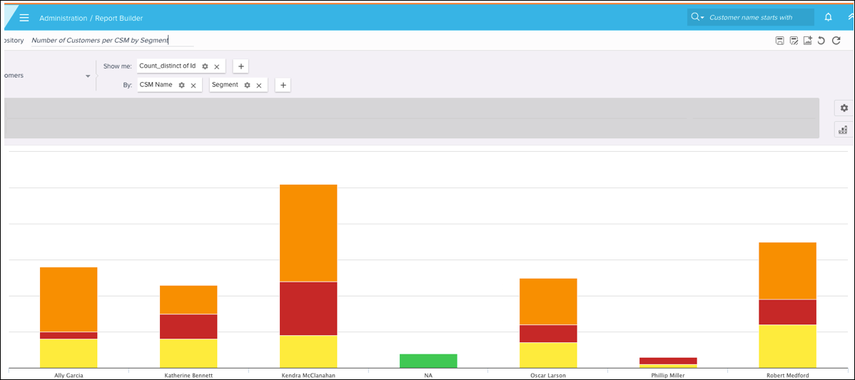Click the add to dashboard chart icon

[x=808, y=40]
